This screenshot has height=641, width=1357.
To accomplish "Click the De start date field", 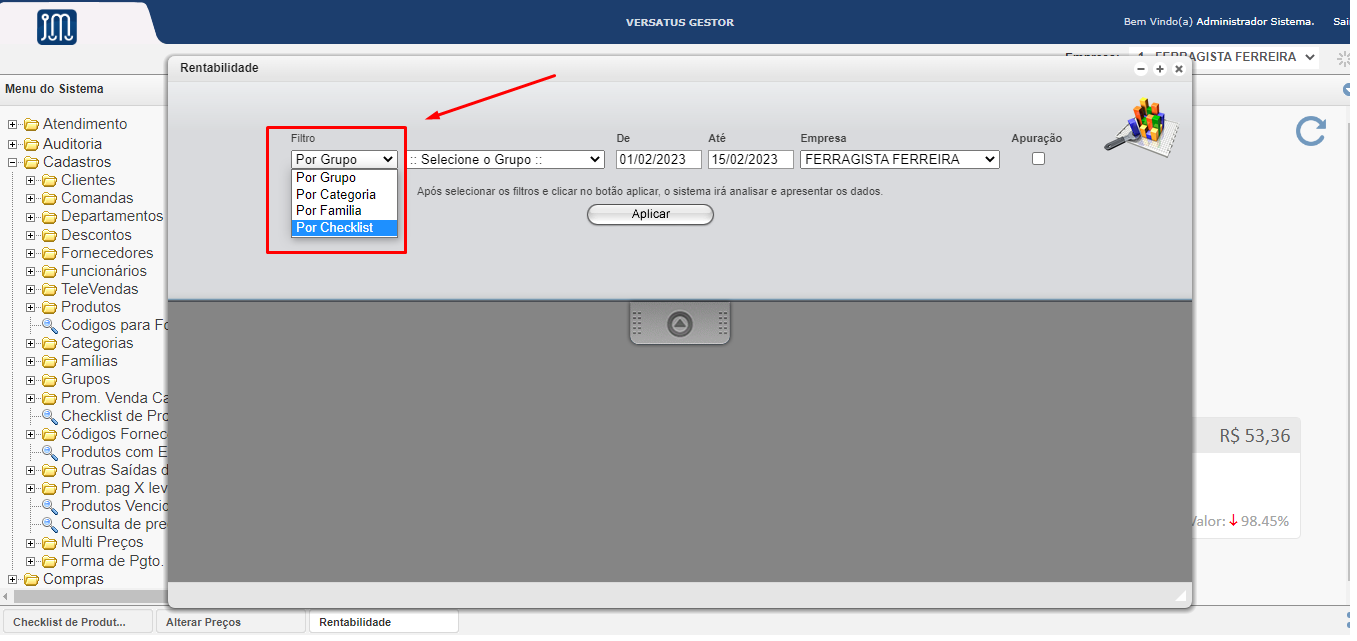I will [x=658, y=159].
